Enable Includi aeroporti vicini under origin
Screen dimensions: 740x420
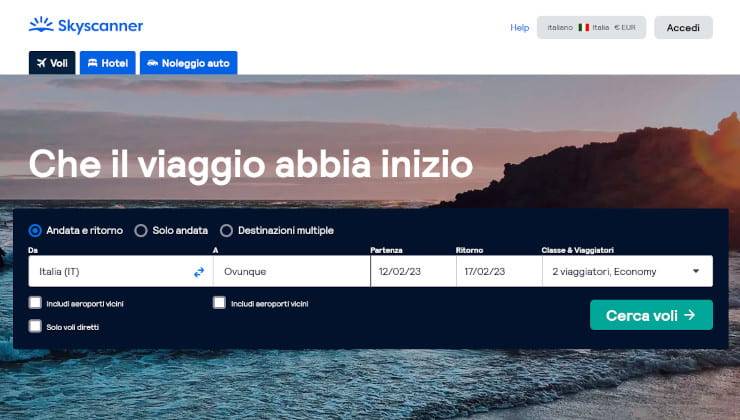pos(35,302)
